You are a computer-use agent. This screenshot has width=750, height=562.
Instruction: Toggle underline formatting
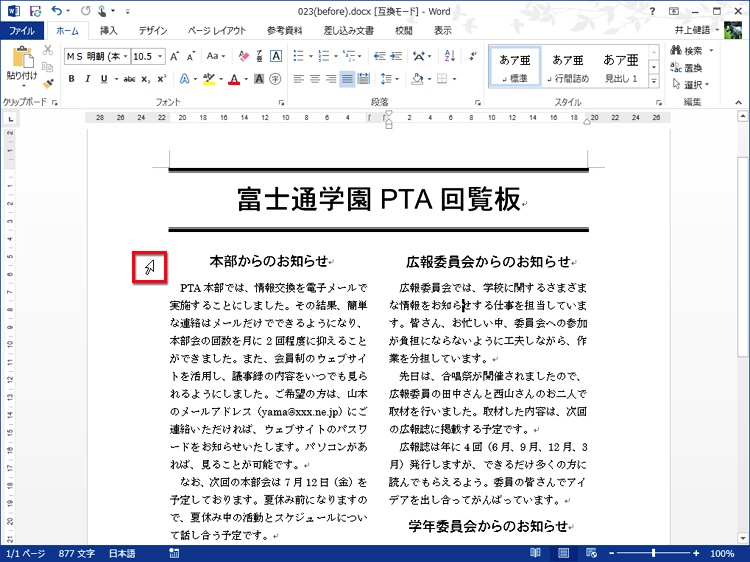point(104,79)
